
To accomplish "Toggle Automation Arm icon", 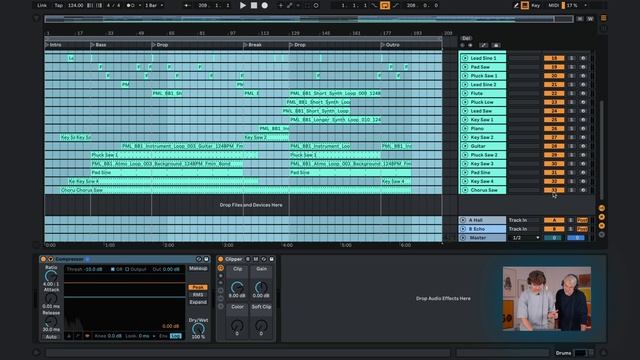I will coord(289,5).
